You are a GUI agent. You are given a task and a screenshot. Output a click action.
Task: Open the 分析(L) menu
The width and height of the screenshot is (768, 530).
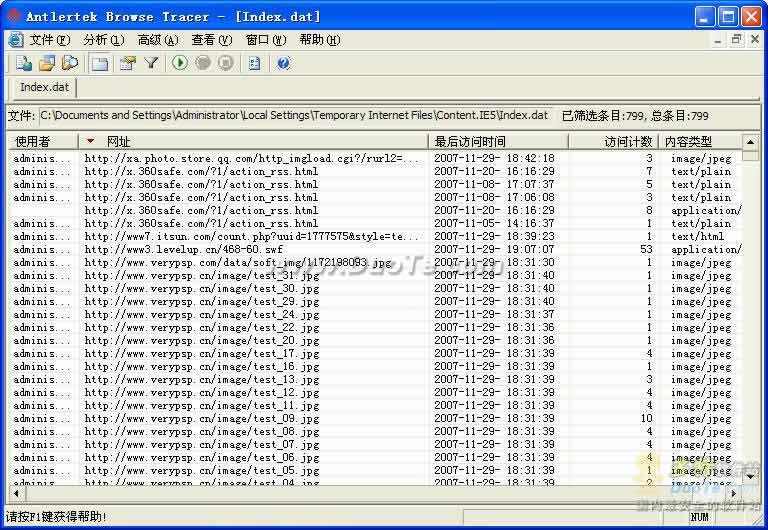pyautogui.click(x=103, y=40)
